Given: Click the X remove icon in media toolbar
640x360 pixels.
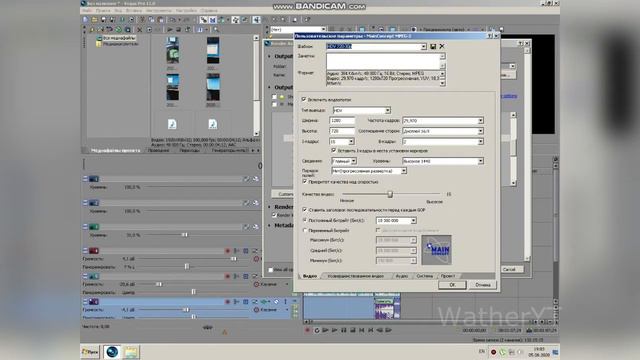Looking at the screenshot, I should tap(140, 30).
